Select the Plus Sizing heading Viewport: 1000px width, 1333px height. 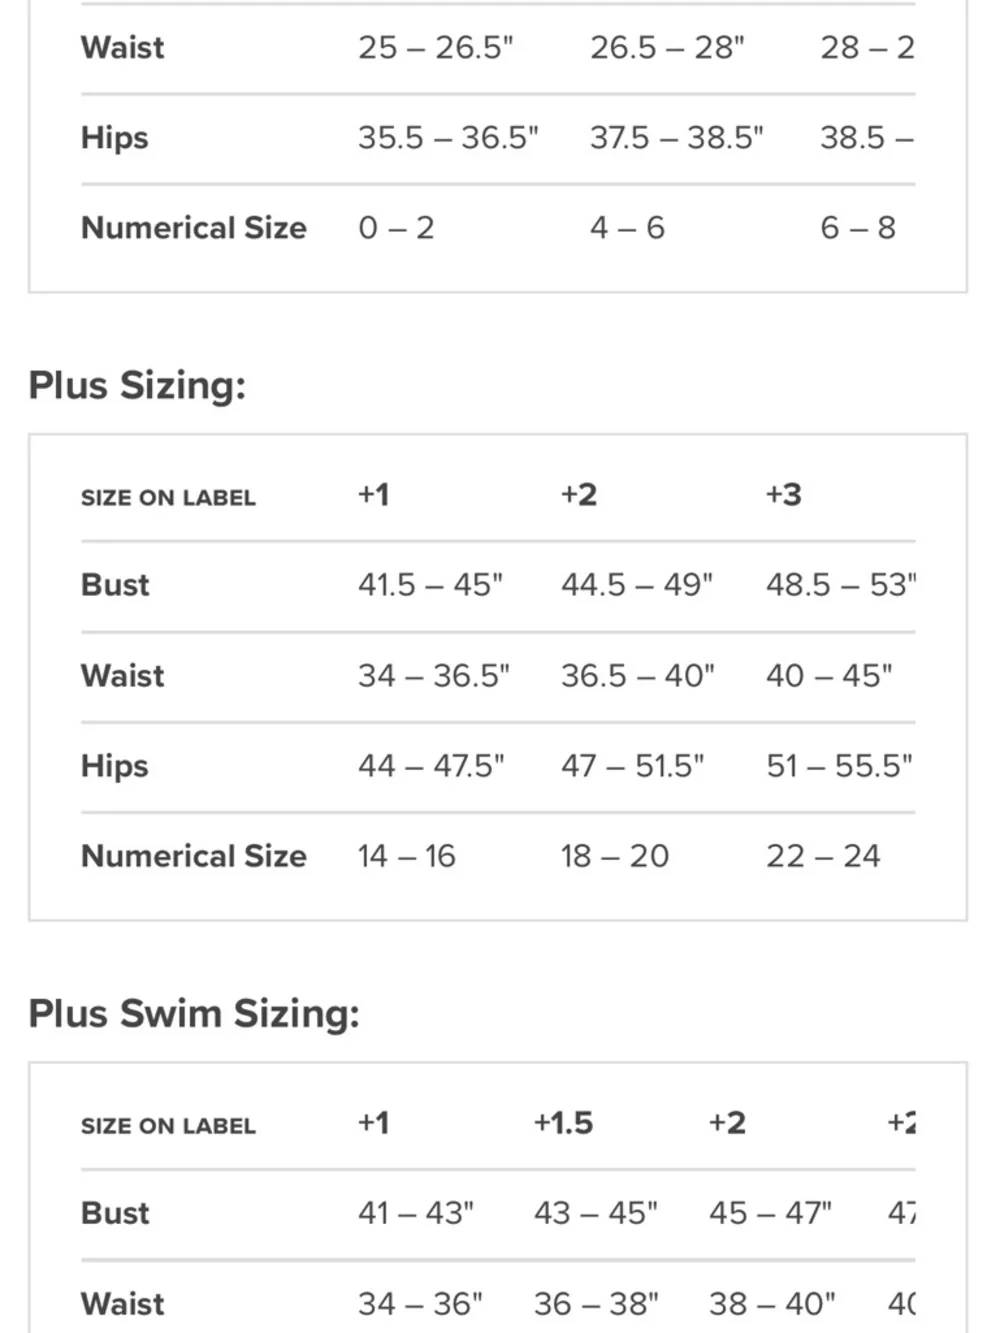[137, 386]
